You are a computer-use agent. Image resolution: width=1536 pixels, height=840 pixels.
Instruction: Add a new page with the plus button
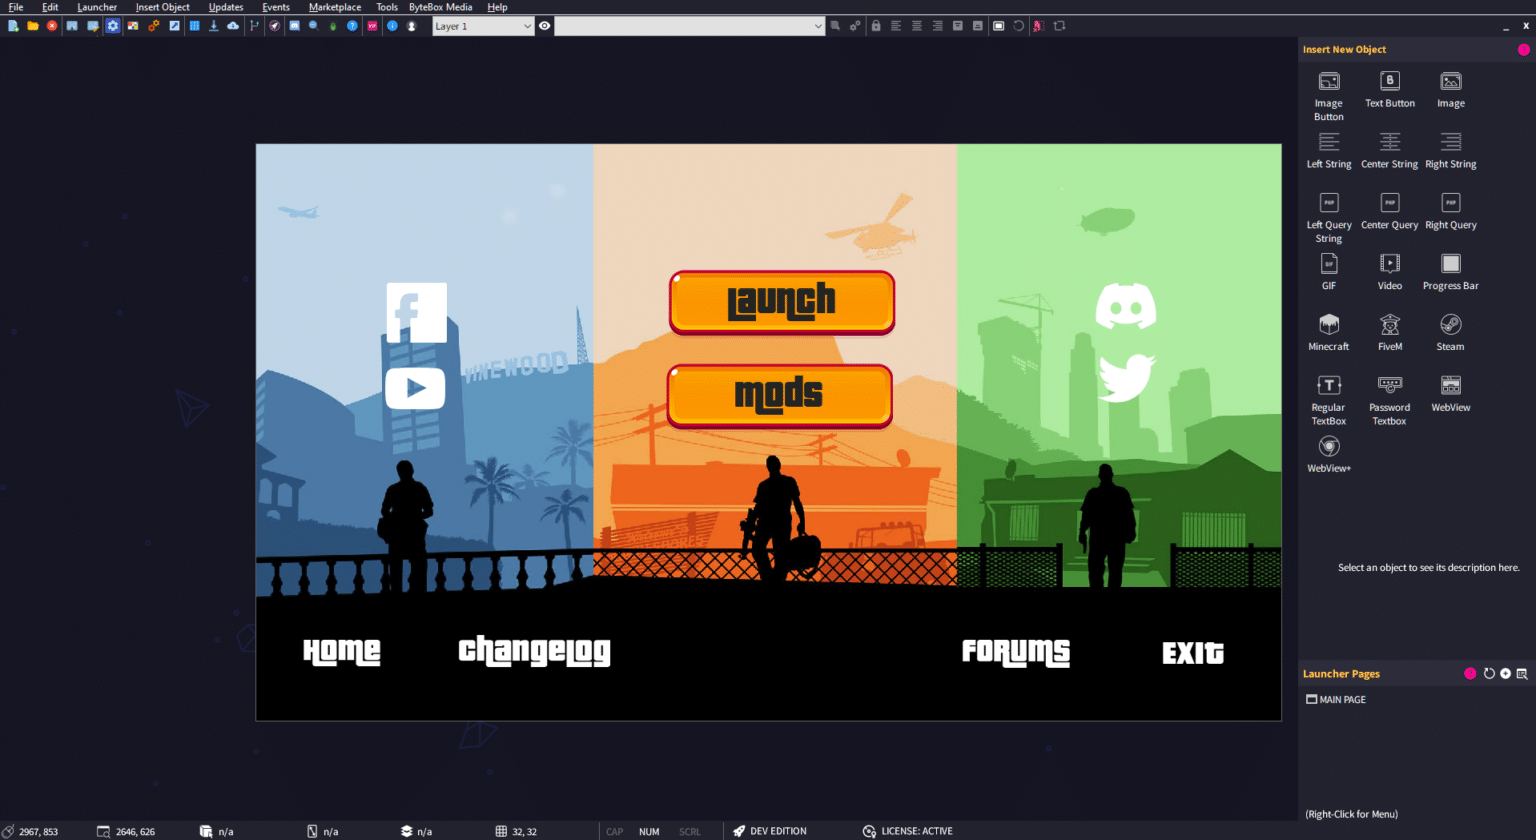[1505, 673]
